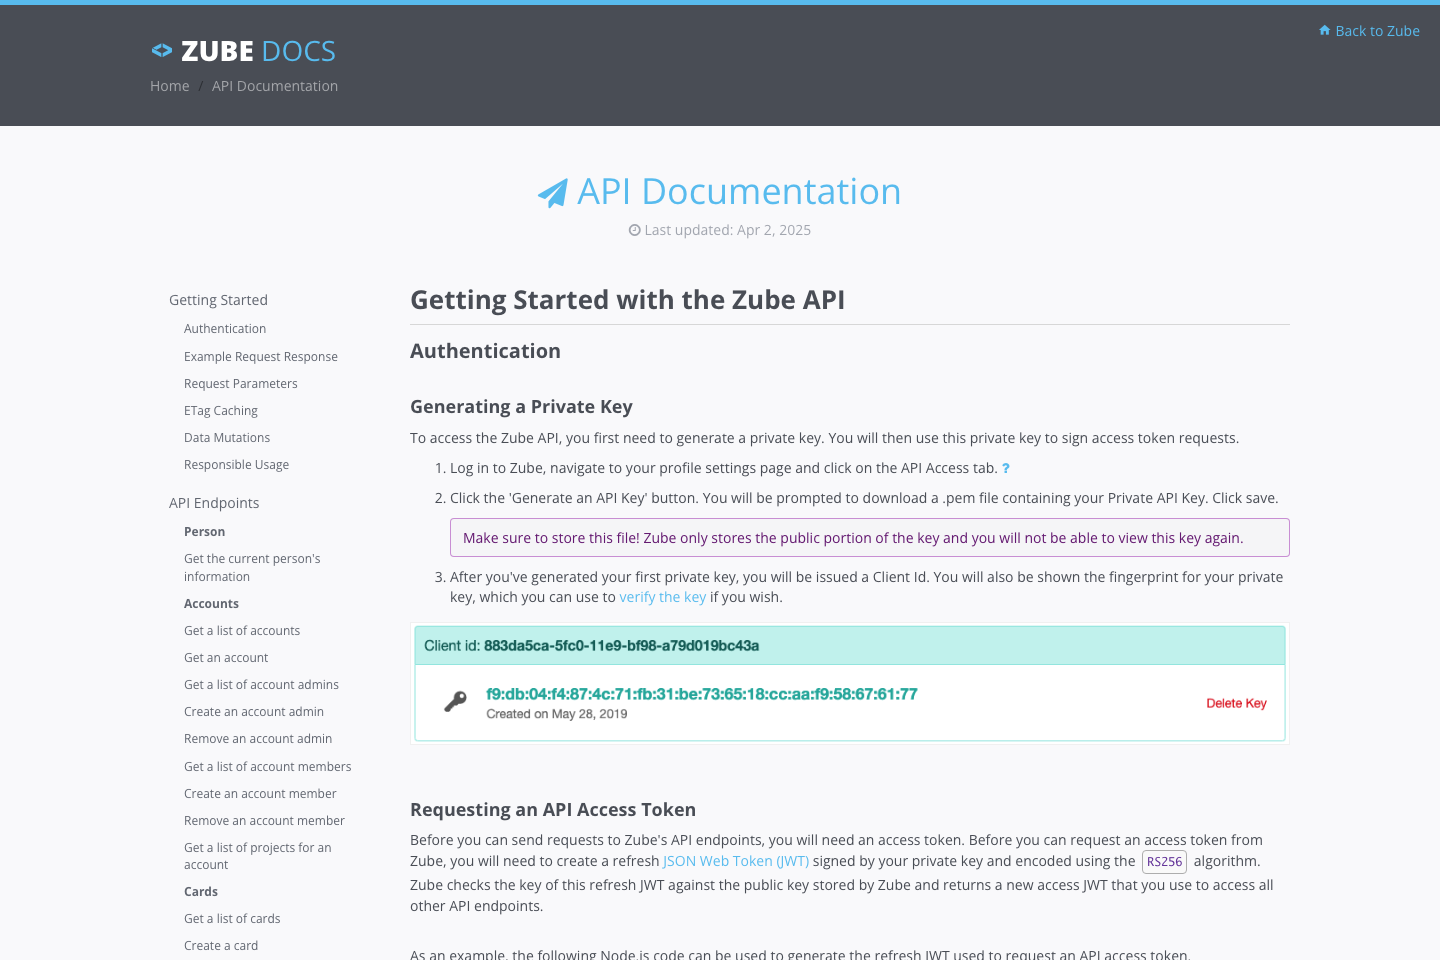Open the JSON Web Token (JWT) link
1440x960 pixels.
(736, 860)
